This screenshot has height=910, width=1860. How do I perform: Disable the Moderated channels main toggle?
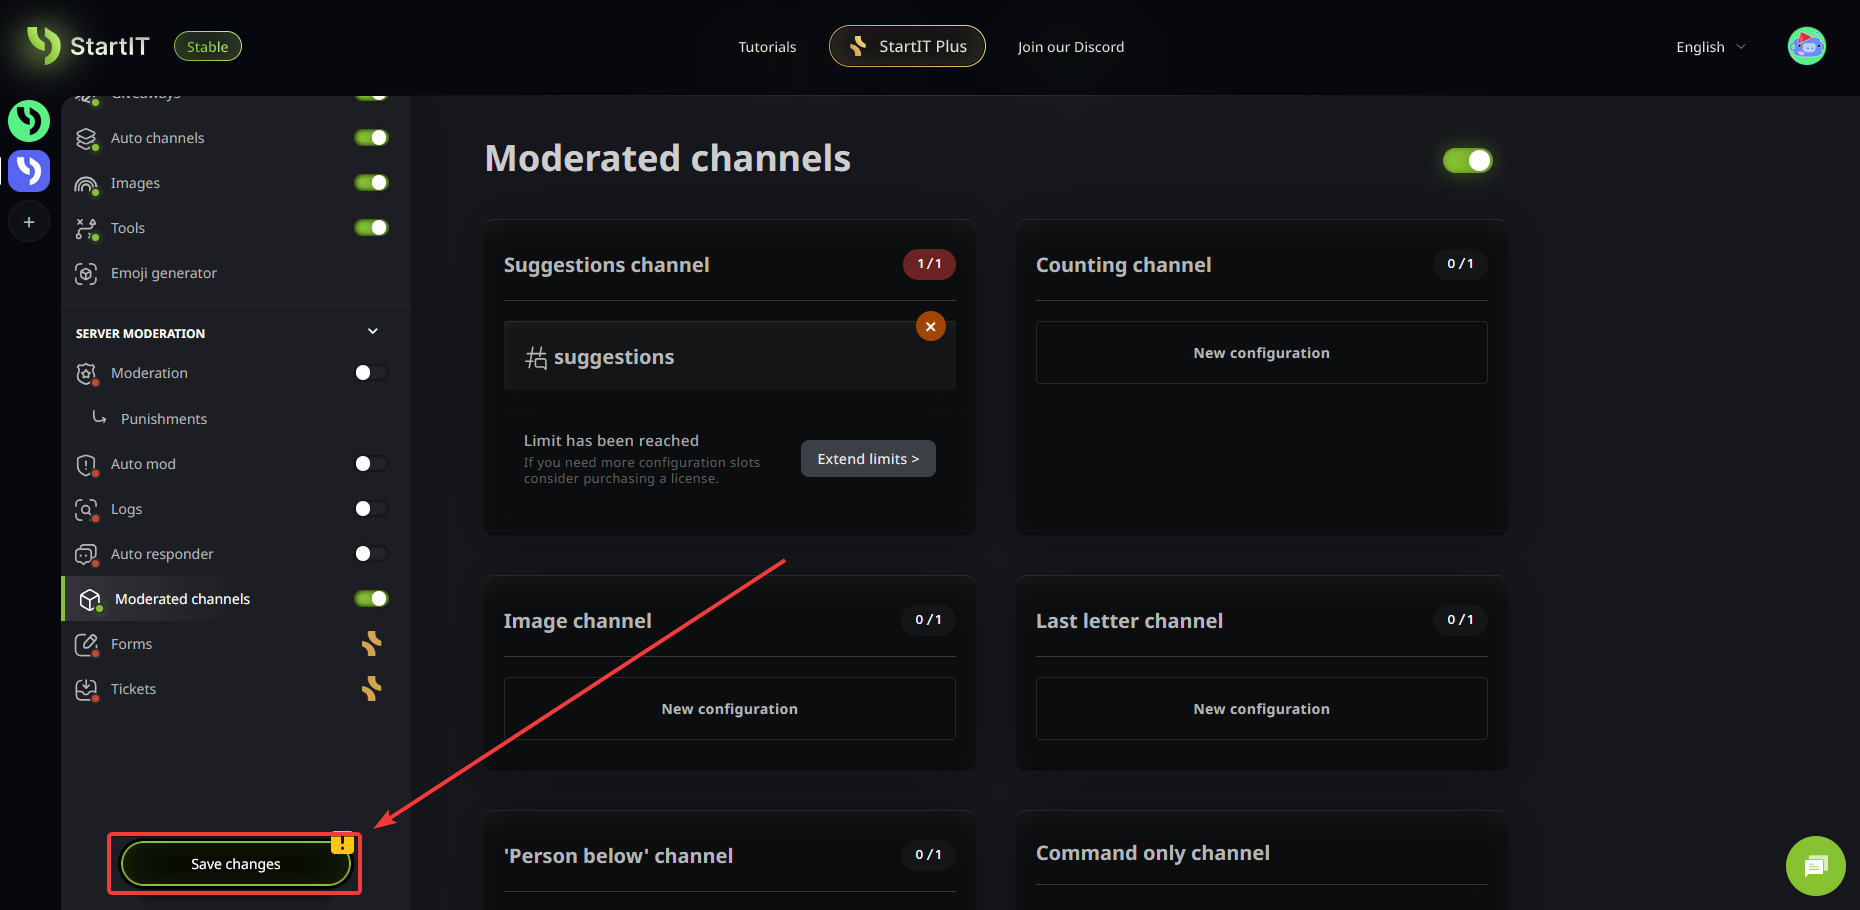1467,161
